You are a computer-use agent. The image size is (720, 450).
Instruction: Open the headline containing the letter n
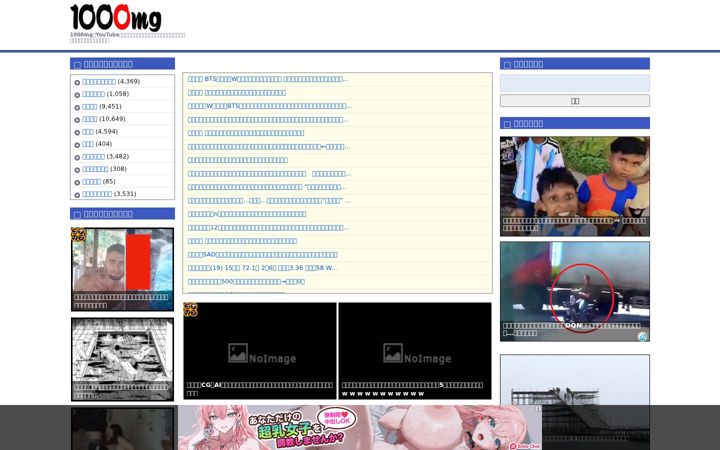pyautogui.click(x=247, y=214)
